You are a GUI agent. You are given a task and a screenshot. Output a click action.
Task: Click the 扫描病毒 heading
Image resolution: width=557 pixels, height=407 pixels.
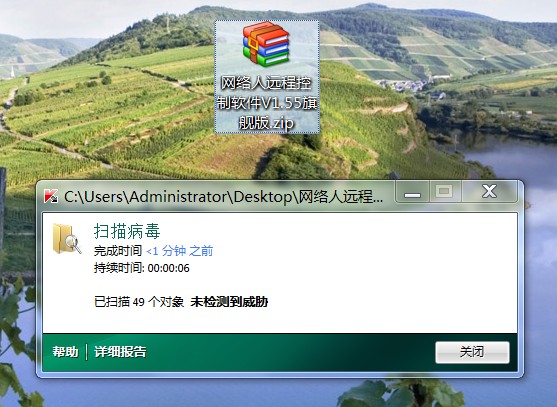[127, 231]
